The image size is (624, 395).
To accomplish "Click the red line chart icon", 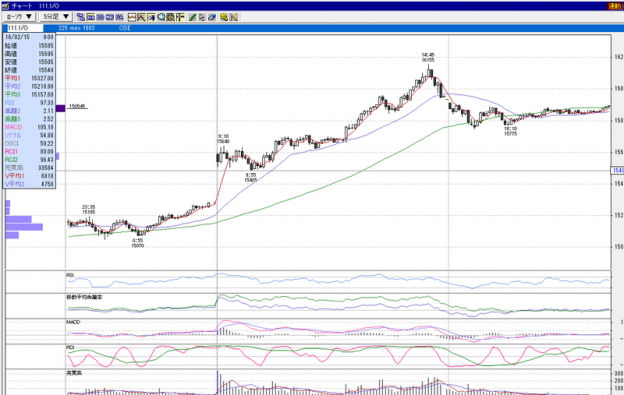I will coord(132,17).
